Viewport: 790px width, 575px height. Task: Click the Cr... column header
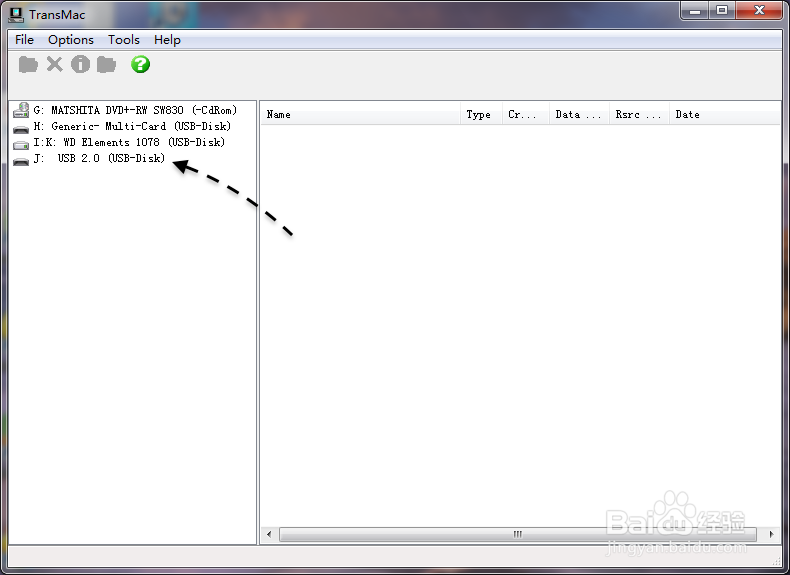(x=525, y=115)
